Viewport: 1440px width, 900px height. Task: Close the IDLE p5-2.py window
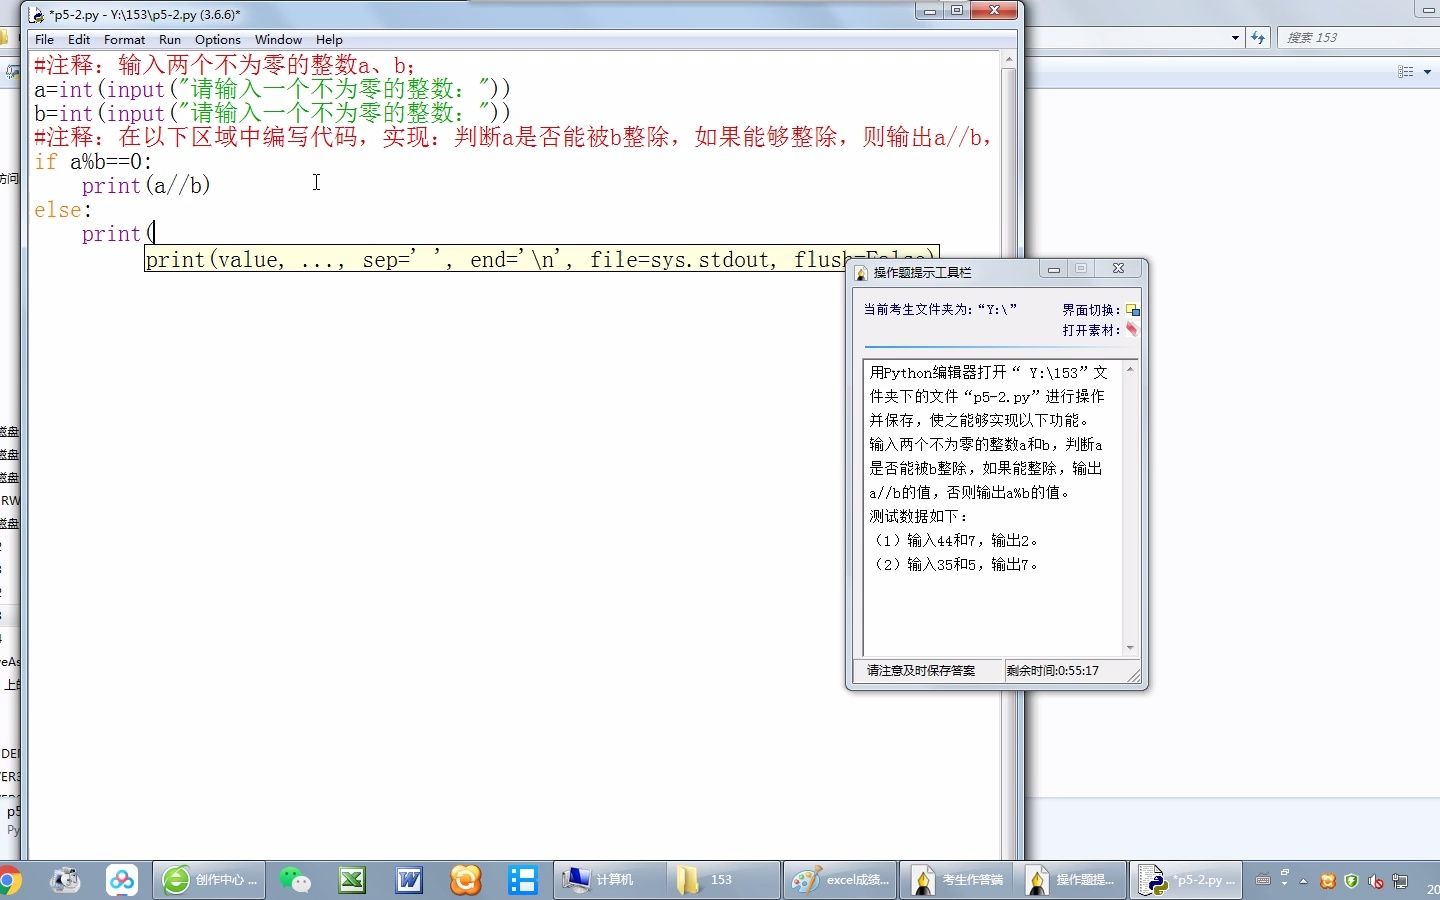[994, 11]
